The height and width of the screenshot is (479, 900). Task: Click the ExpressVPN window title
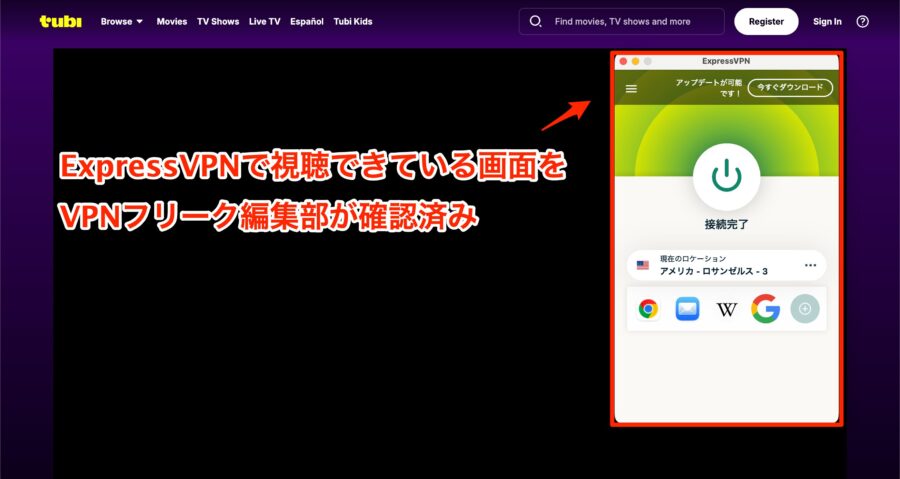coord(726,61)
